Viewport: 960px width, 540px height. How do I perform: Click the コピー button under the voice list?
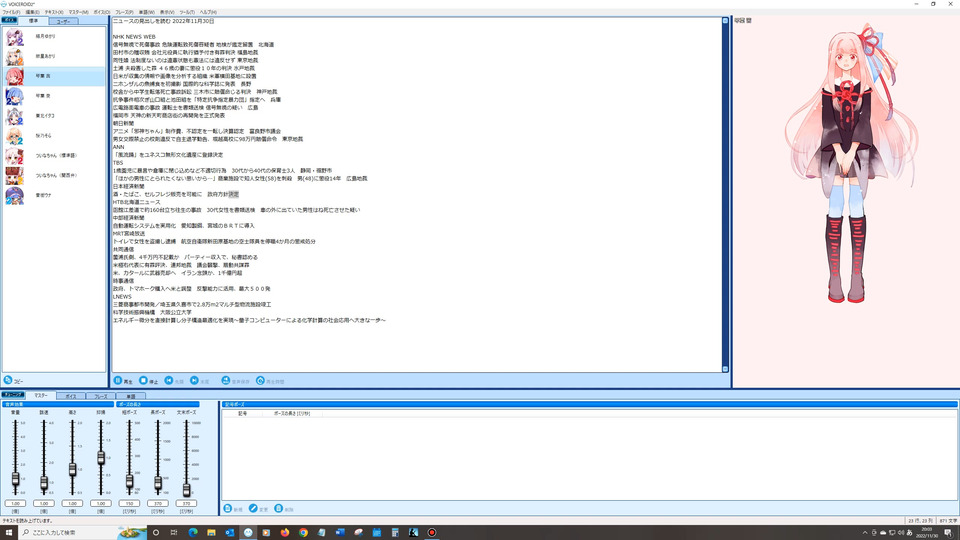coord(13,381)
